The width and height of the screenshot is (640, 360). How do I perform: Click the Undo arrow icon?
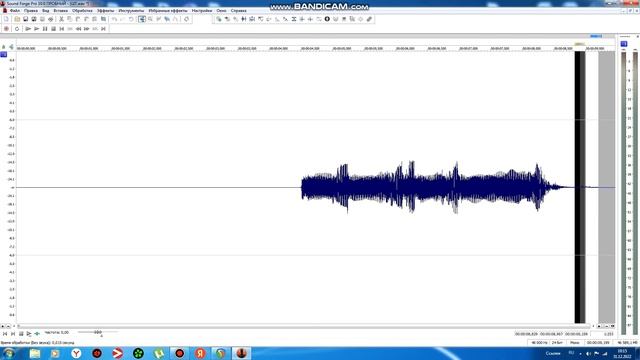[114, 19]
